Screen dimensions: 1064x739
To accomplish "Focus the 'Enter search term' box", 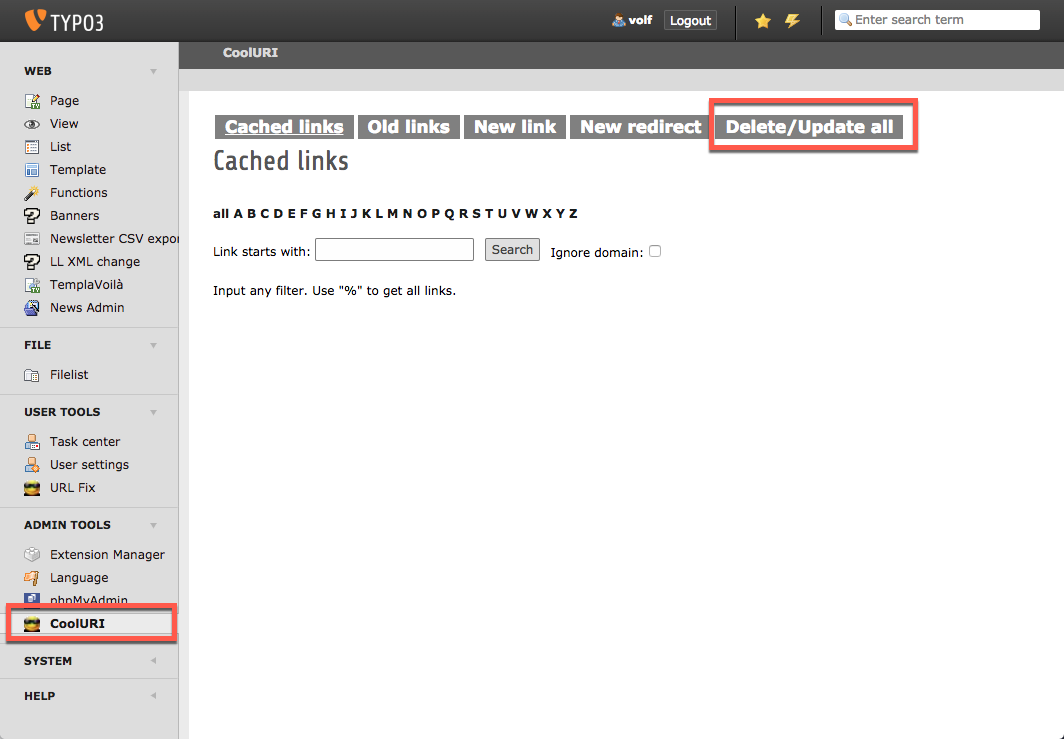I will (x=936, y=20).
